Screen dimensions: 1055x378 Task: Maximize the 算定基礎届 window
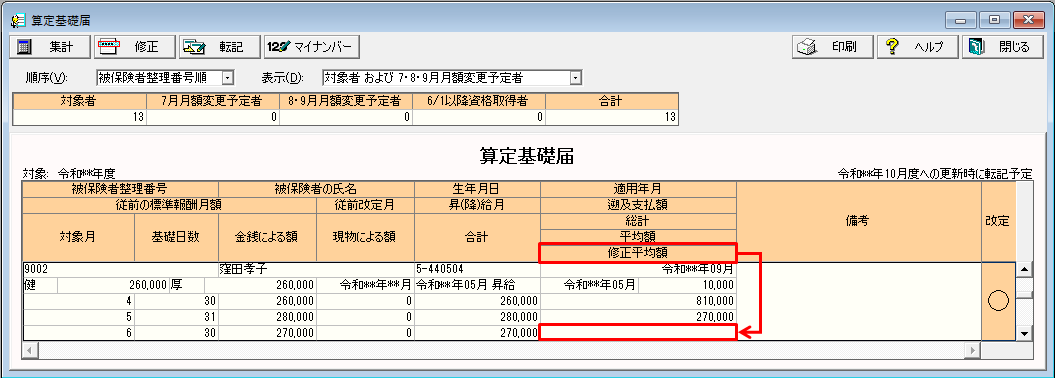tap(994, 21)
